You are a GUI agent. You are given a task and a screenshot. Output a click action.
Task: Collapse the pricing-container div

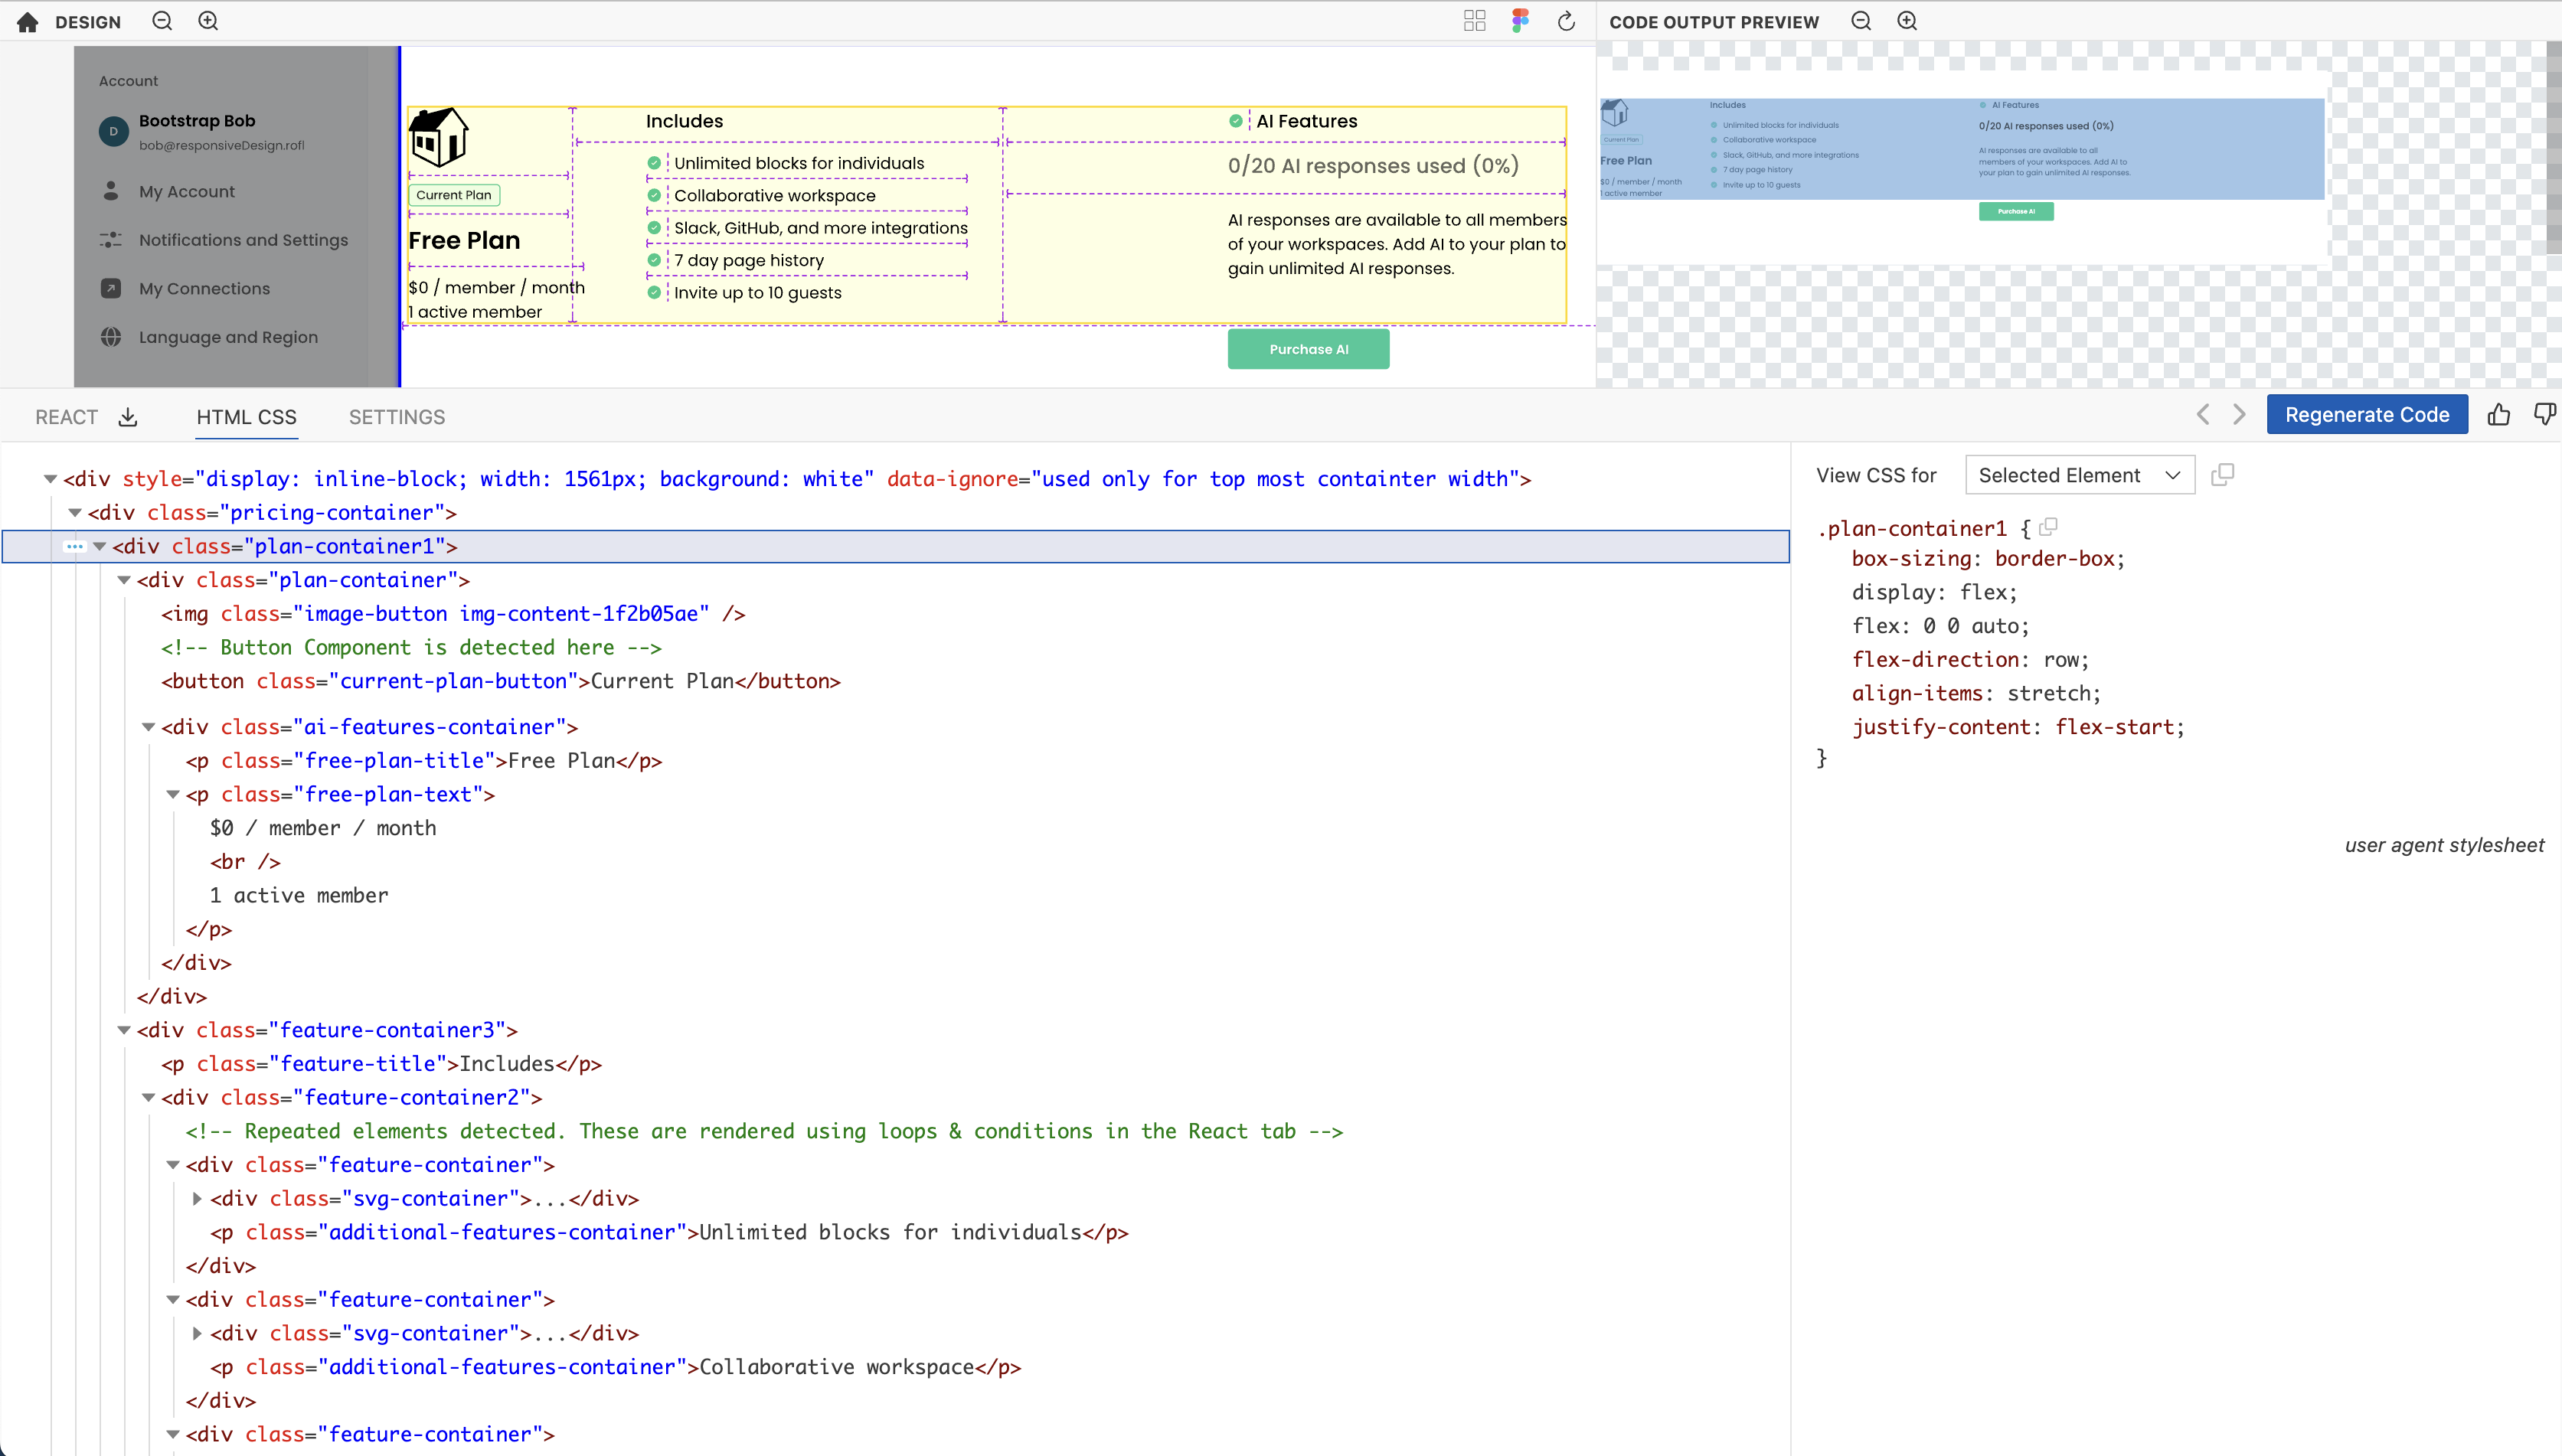(x=75, y=513)
